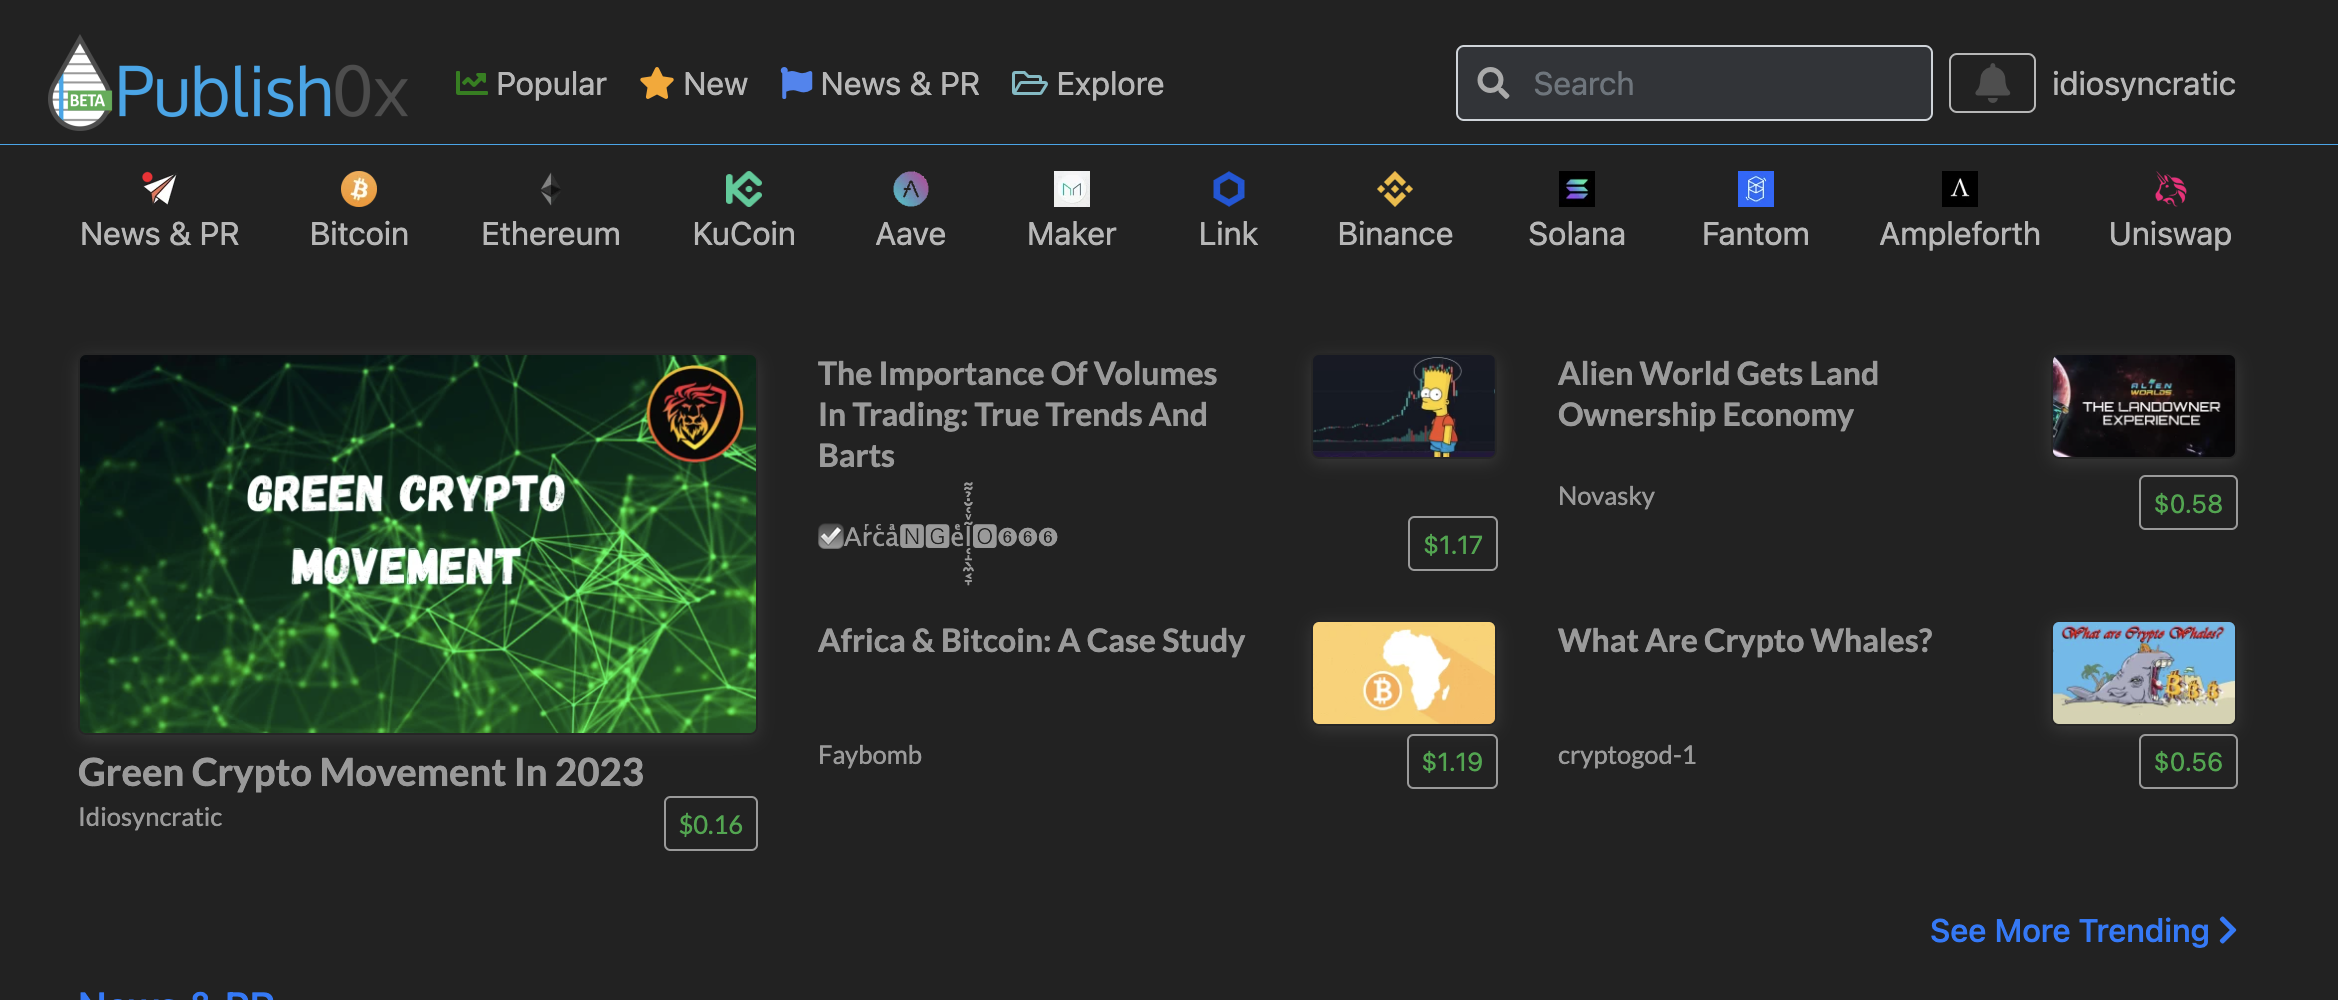Click the Search input field
Viewport: 2338px width, 1000px height.
click(1694, 83)
